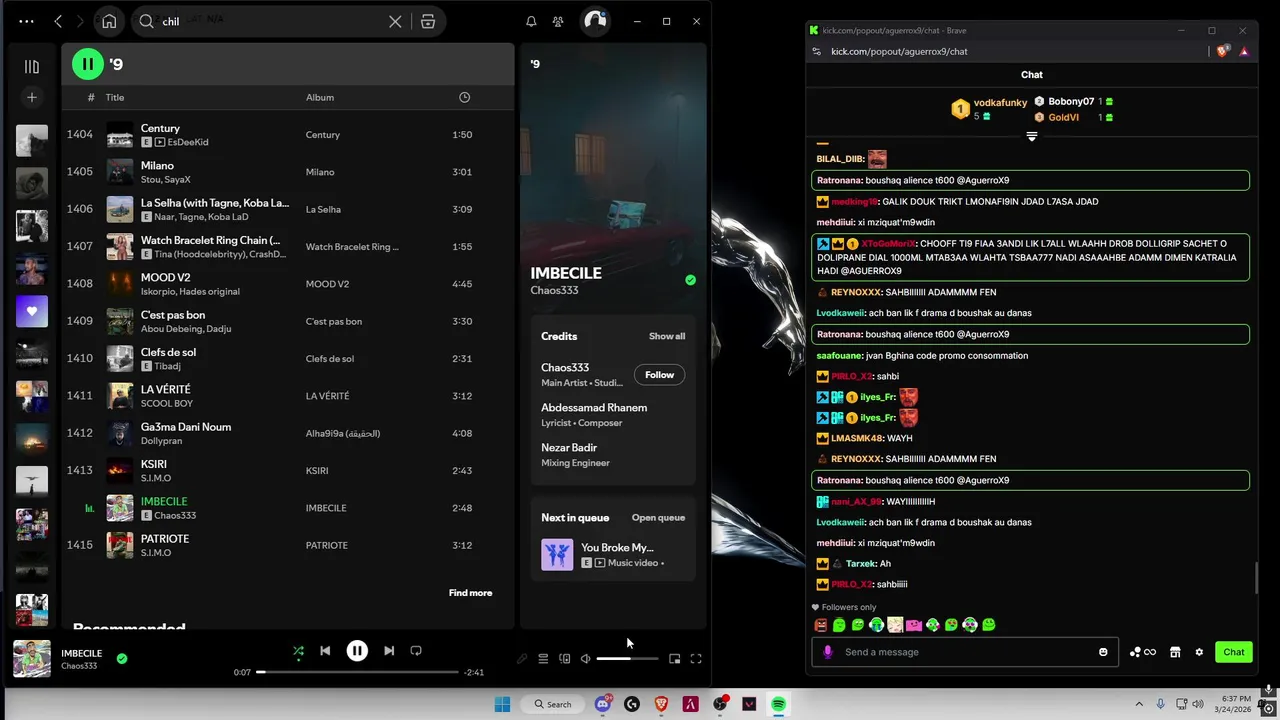Sort tracks by Album column header
Image resolution: width=1280 pixels, height=720 pixels.
(x=320, y=97)
